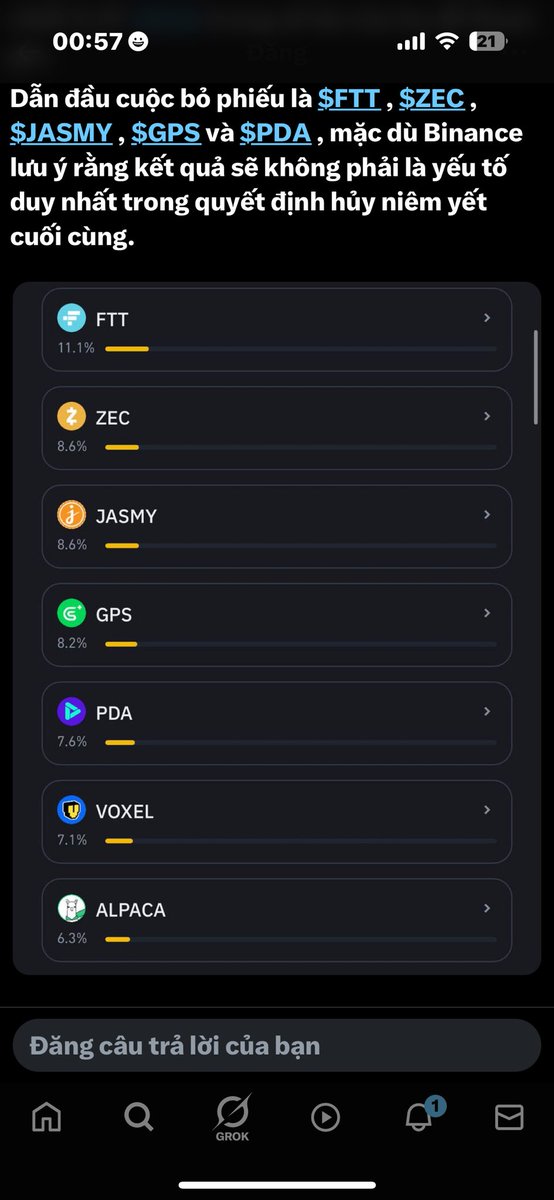Tap the FTT coin logo

pos(72,319)
